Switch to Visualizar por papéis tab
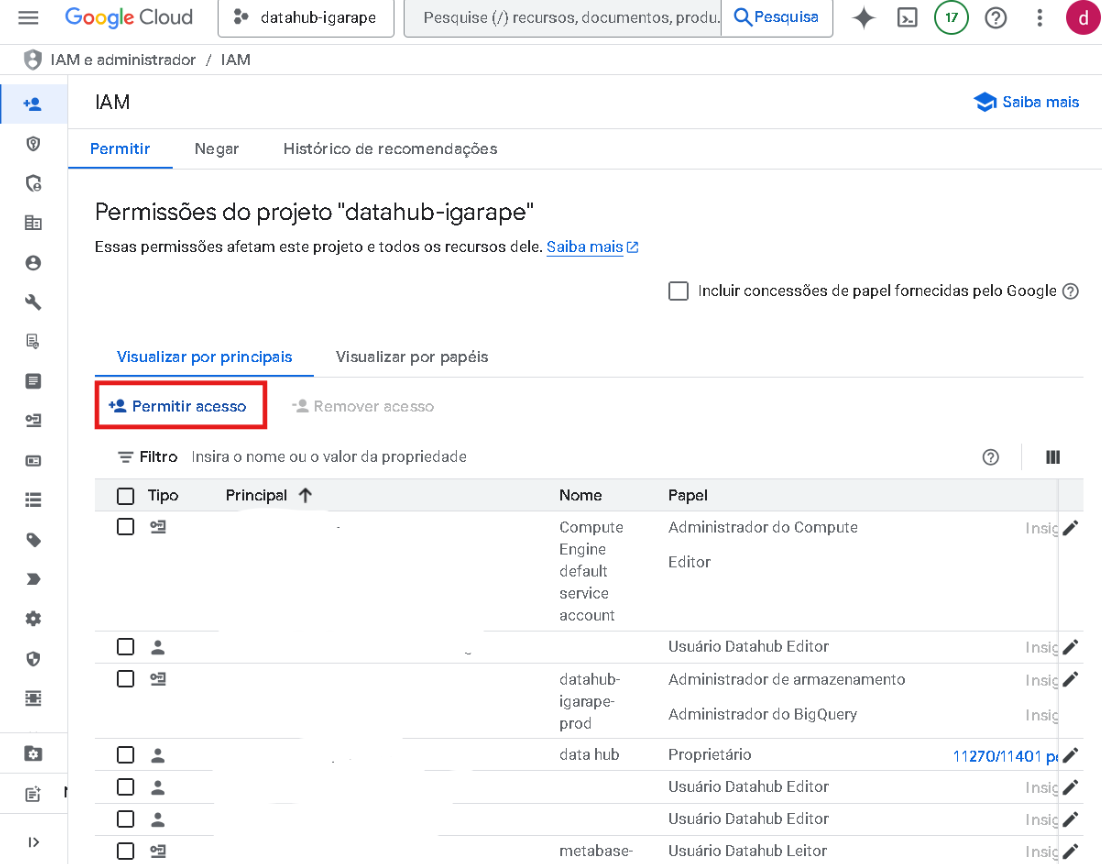Viewport: 1102px width, 864px height. [x=411, y=357]
